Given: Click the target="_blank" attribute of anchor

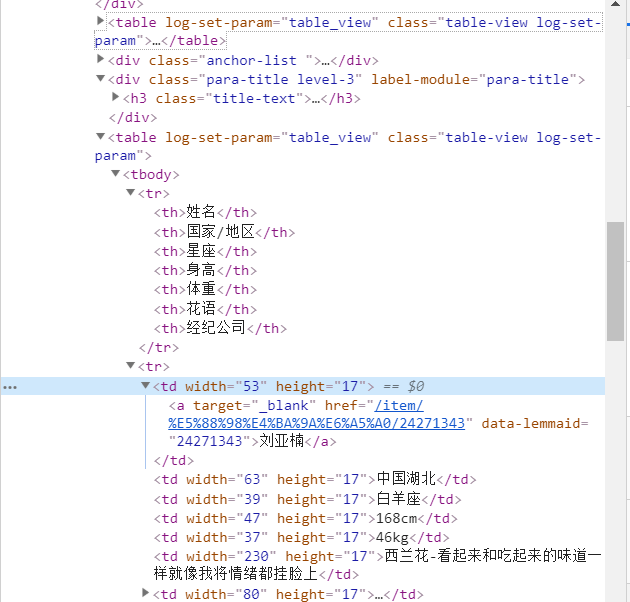Looking at the screenshot, I should tap(254, 405).
